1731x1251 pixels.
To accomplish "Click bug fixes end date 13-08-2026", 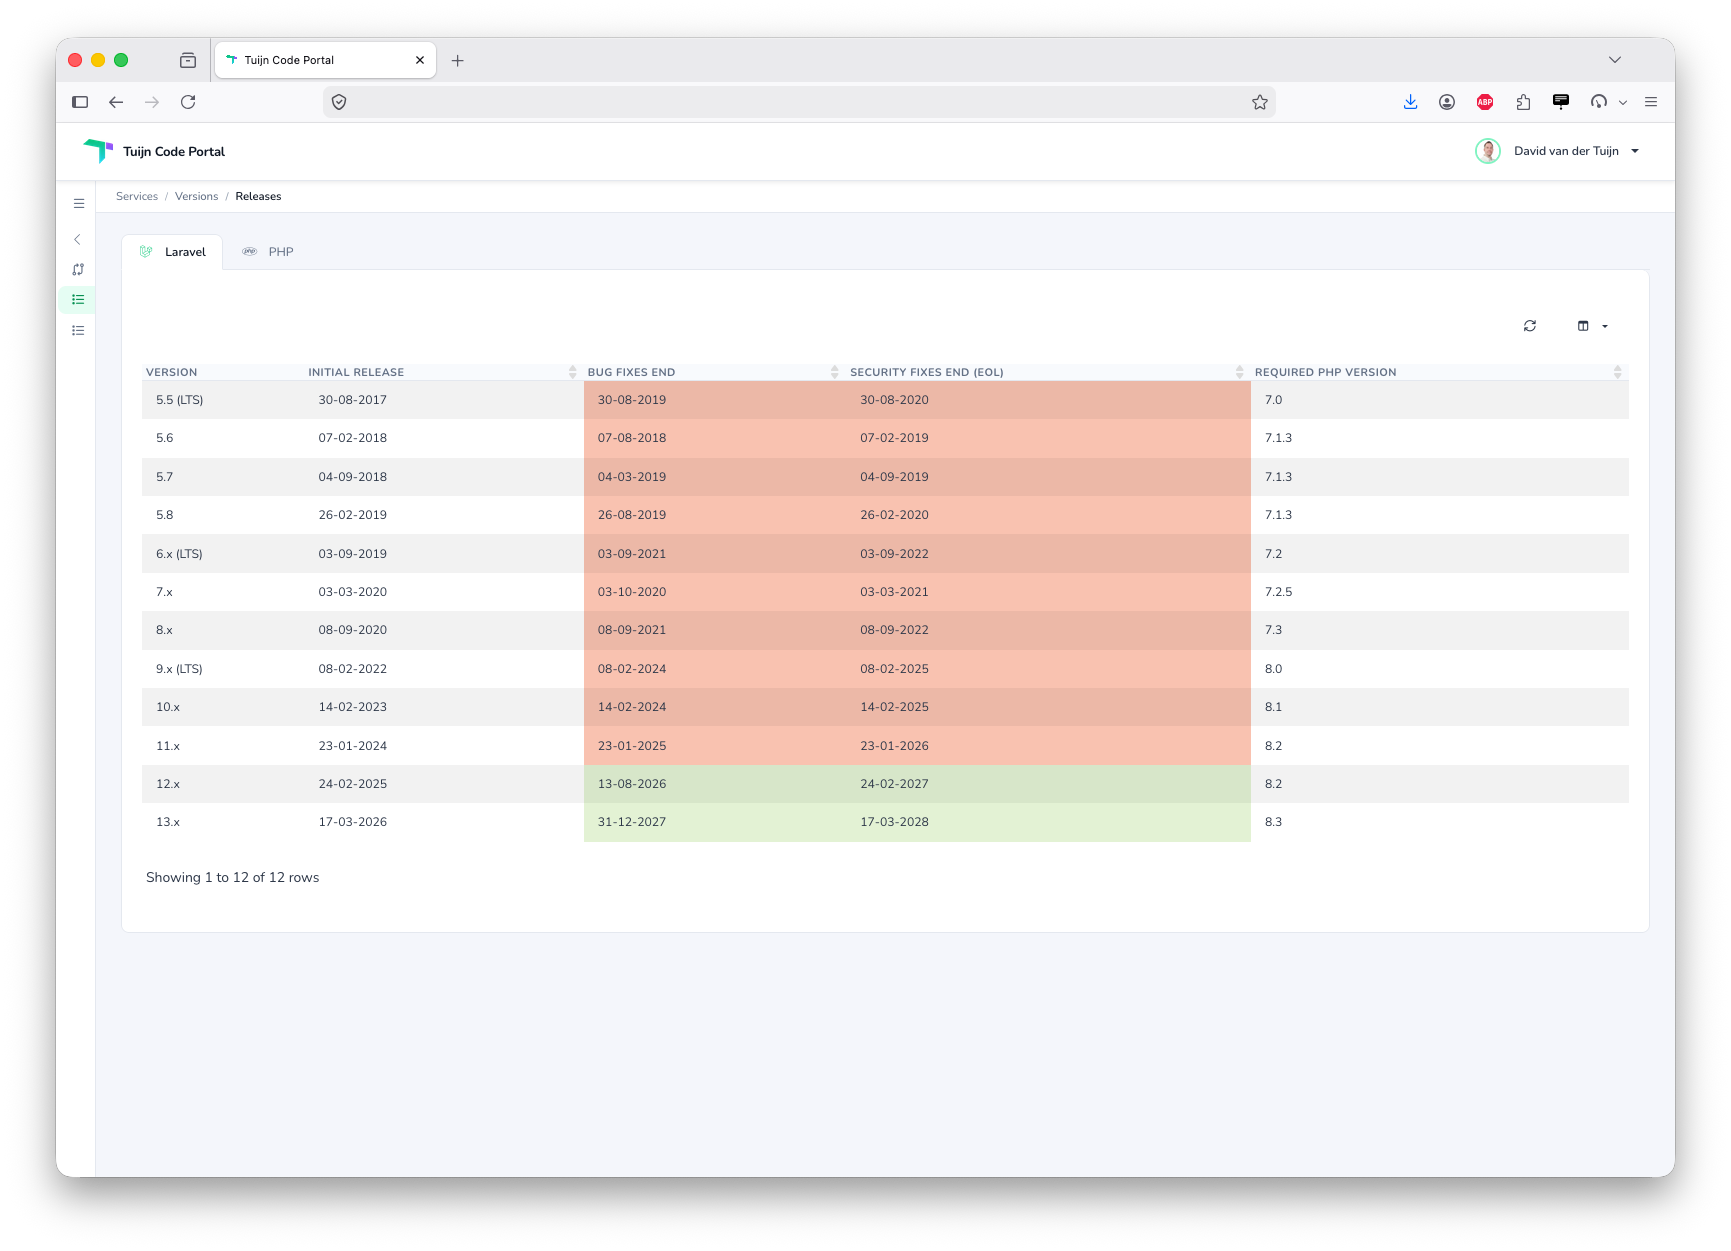I will click(x=632, y=784).
